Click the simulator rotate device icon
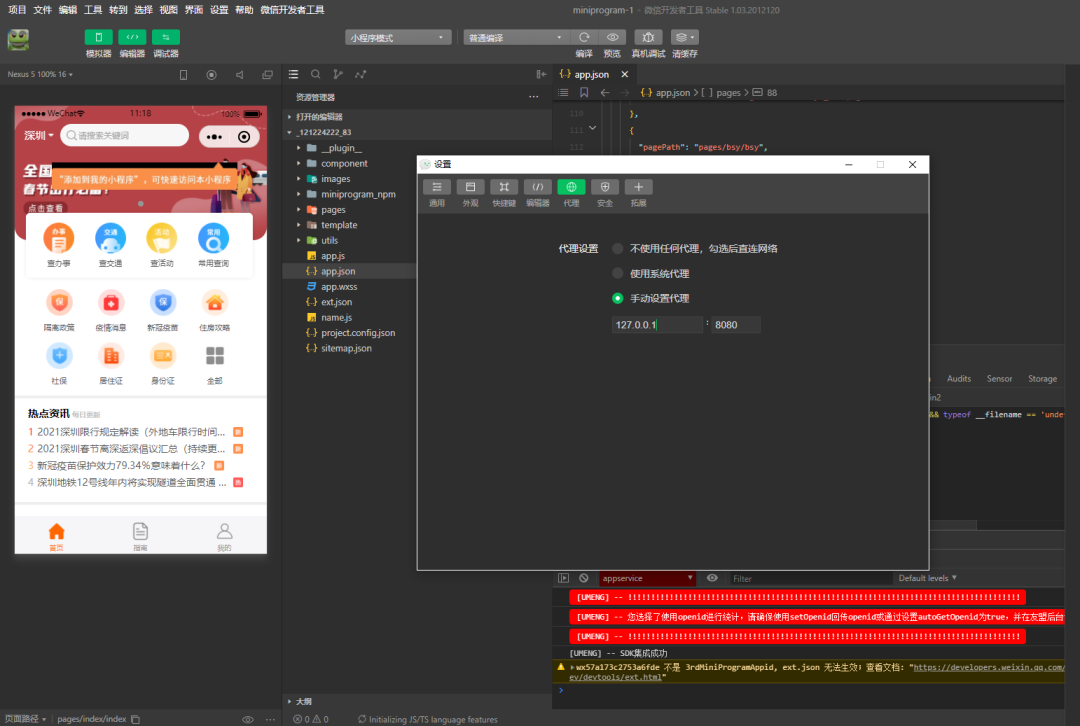 (x=183, y=74)
